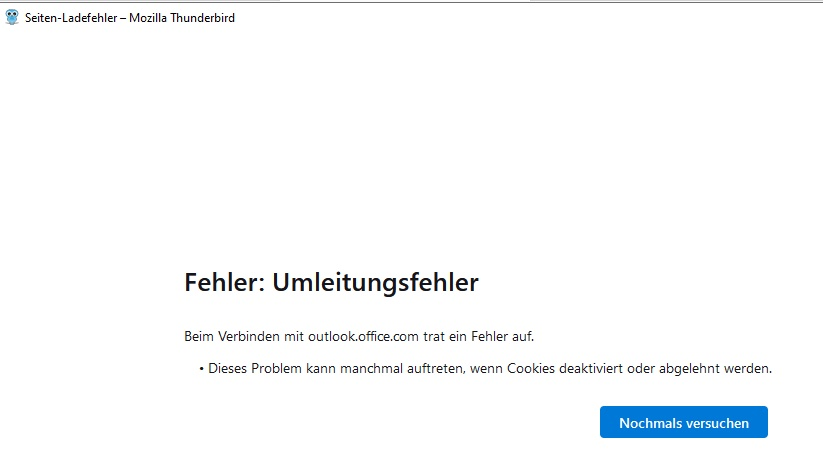This screenshot has height=467, width=823.
Task: Click the Seiten-Ladefehler window title text
Action: [130, 18]
